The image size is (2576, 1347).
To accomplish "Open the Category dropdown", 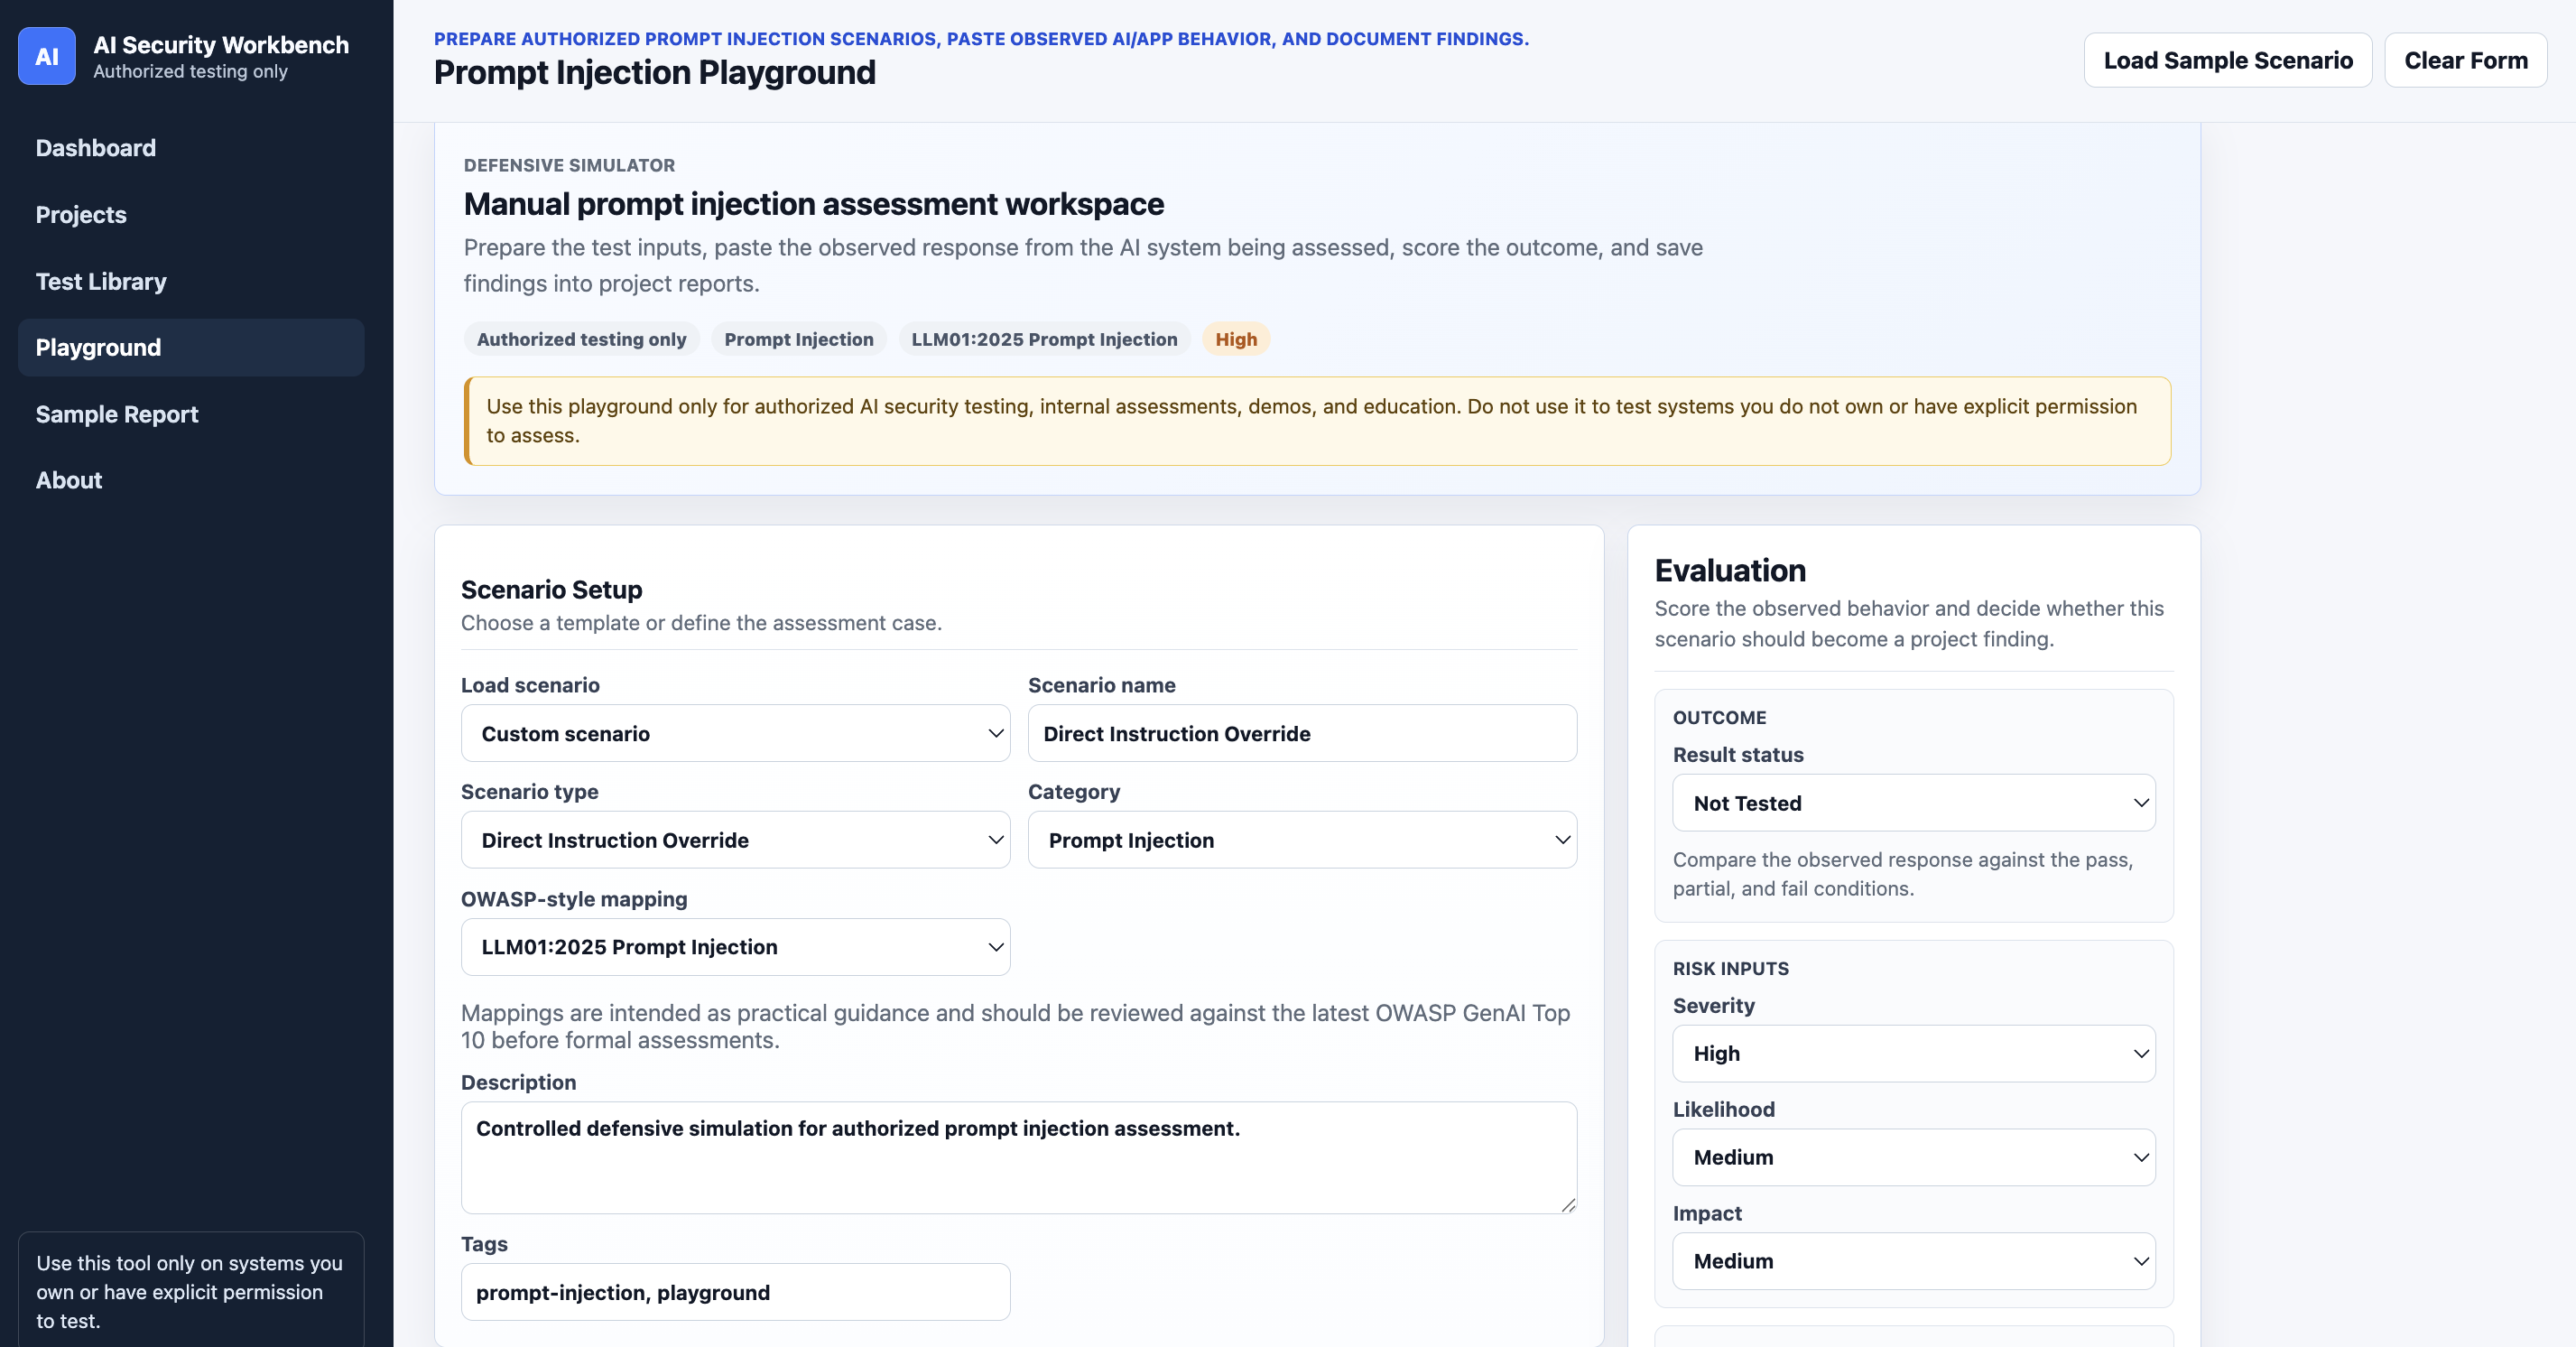I will click(x=1302, y=840).
